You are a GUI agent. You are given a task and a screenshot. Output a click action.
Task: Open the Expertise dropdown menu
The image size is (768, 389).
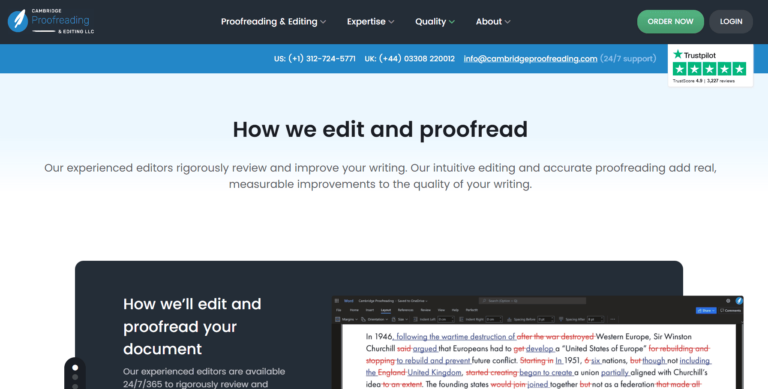point(370,22)
